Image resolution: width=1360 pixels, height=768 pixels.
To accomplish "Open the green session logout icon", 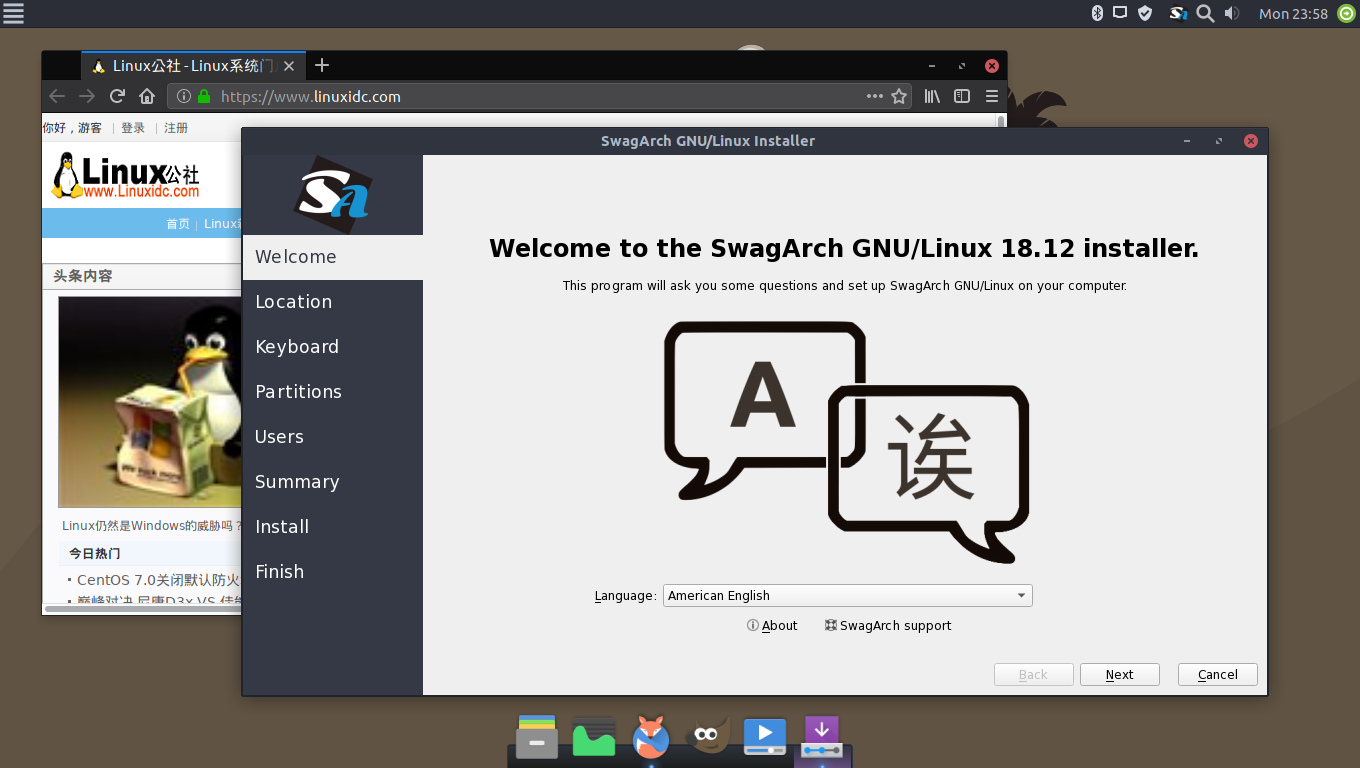I will point(1346,13).
